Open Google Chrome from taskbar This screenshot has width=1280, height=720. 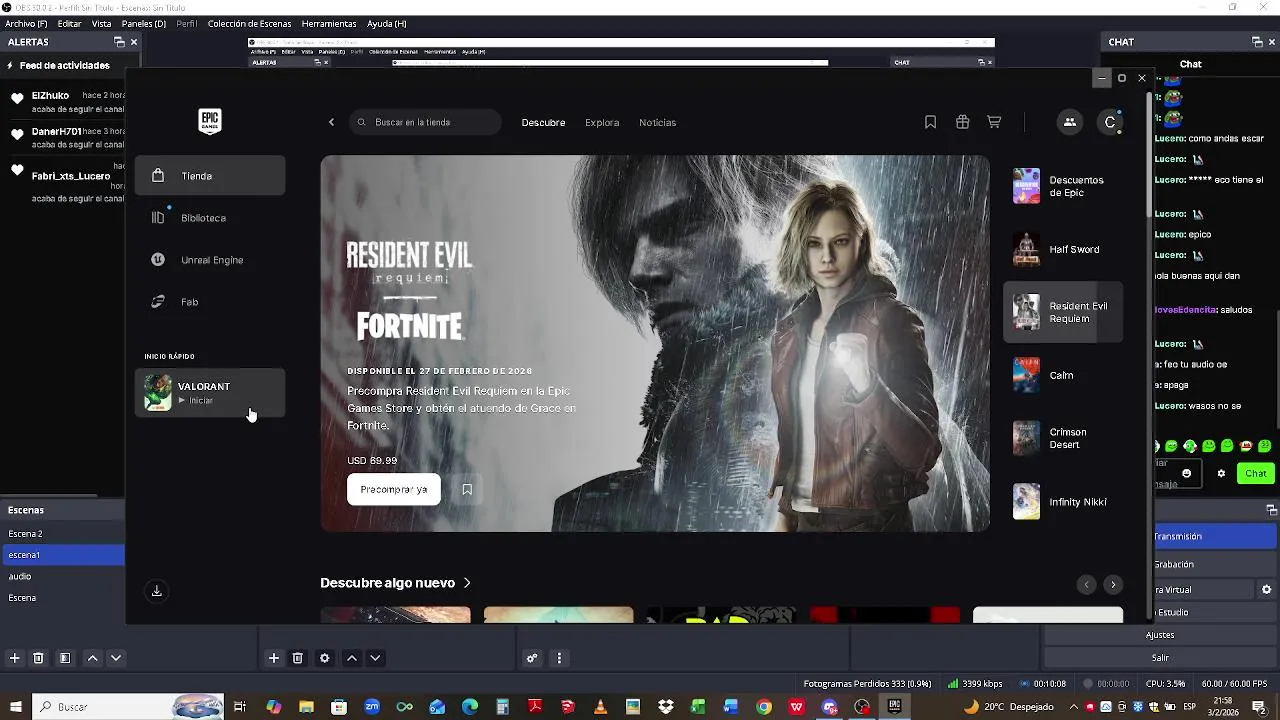pyautogui.click(x=764, y=707)
